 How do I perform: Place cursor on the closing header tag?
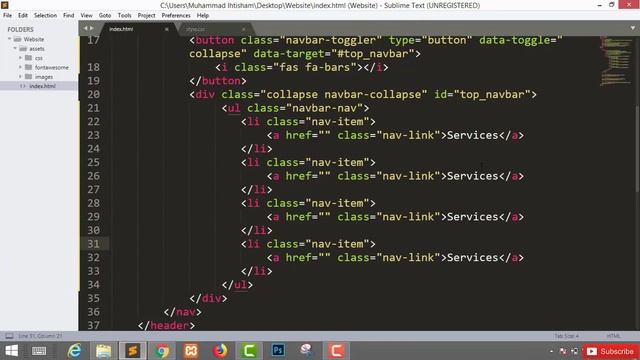(167, 325)
